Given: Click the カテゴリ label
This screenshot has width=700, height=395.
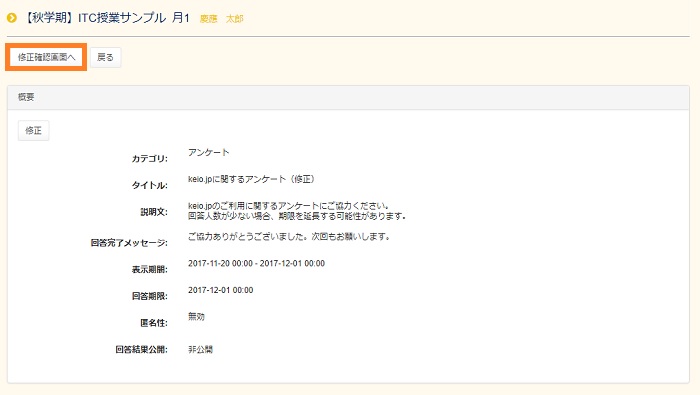Looking at the screenshot, I should tap(150, 158).
